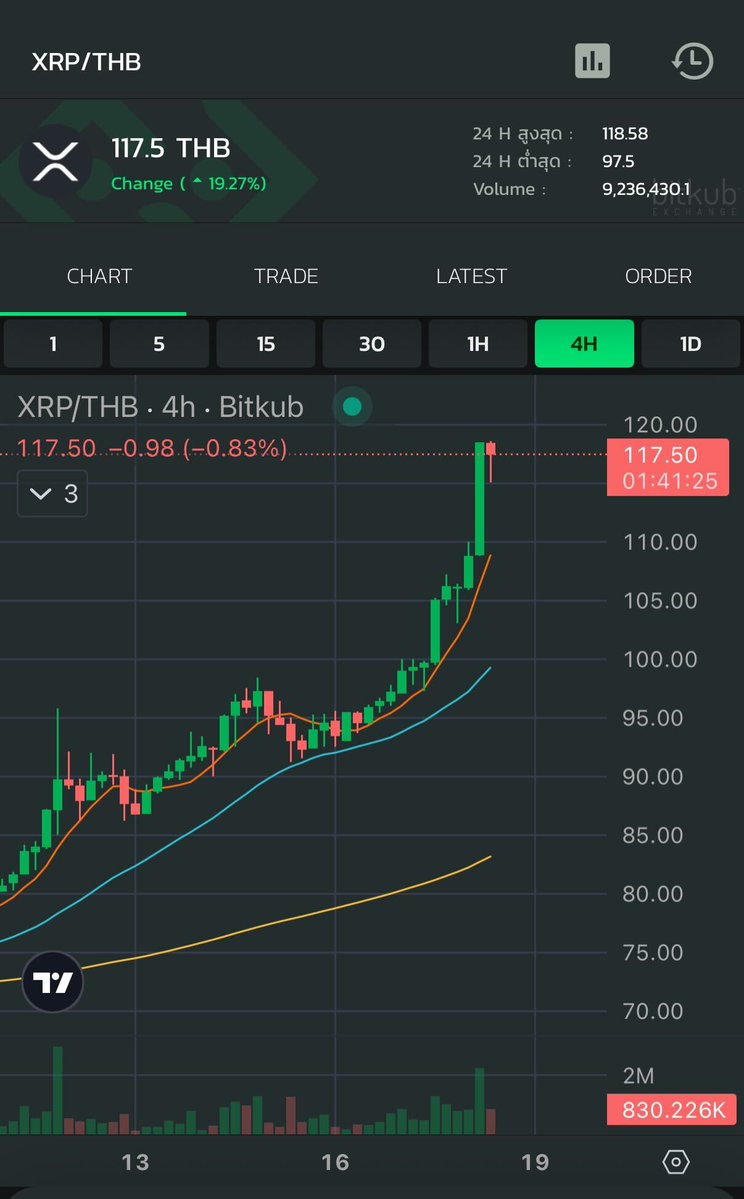
Task: Click the 100.00 price axis label
Action: pos(660,659)
